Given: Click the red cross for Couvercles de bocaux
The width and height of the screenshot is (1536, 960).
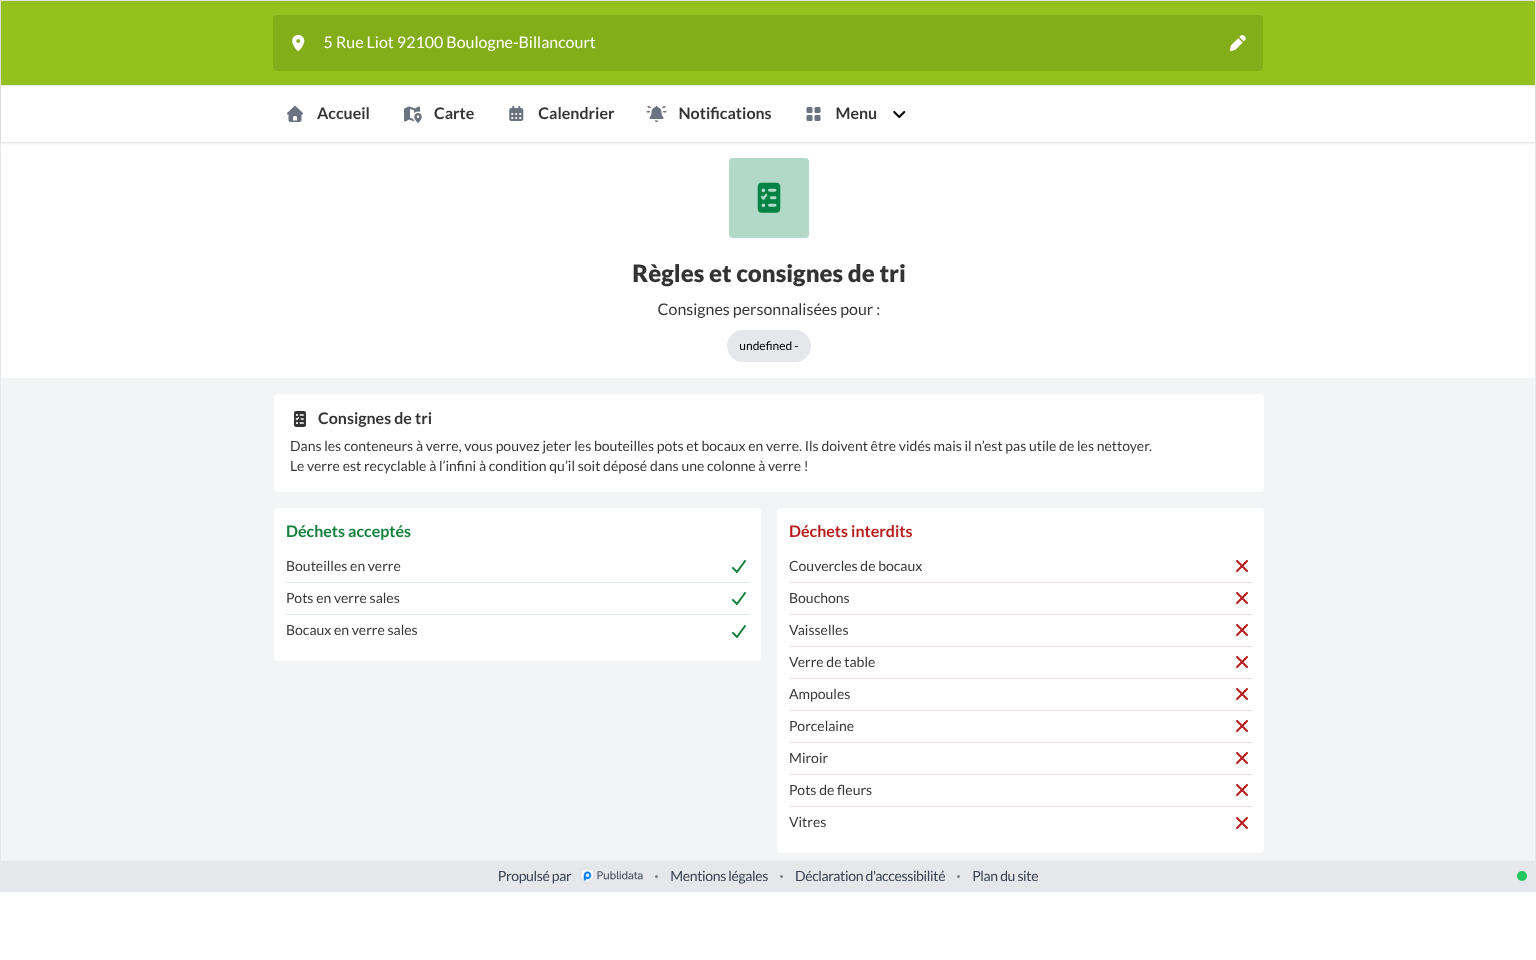Looking at the screenshot, I should [1242, 566].
